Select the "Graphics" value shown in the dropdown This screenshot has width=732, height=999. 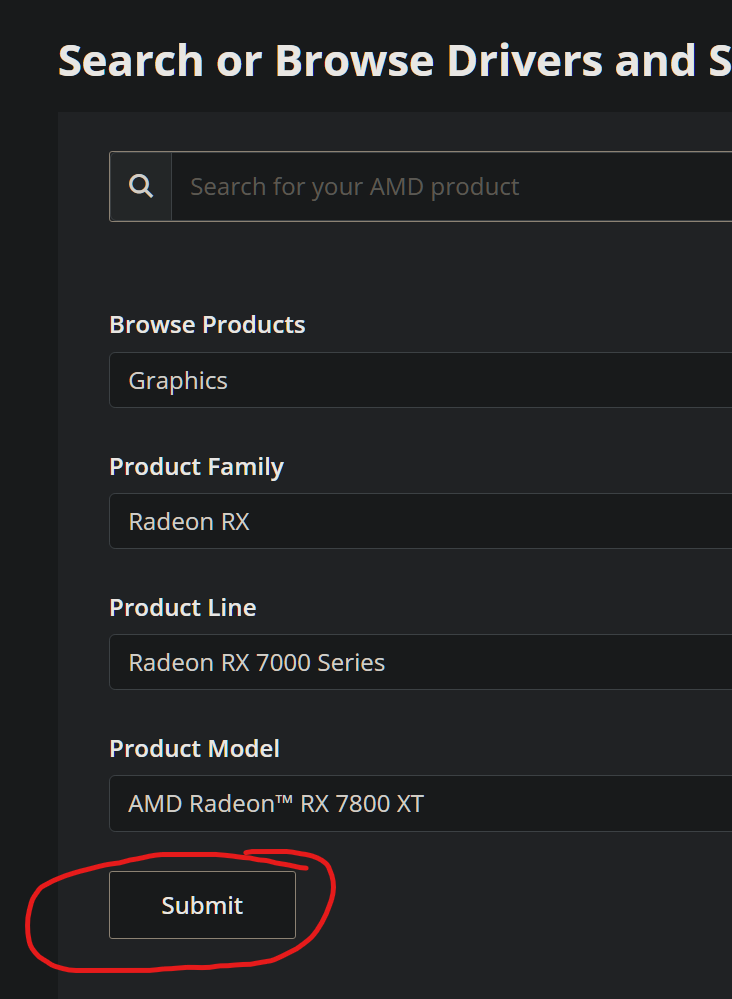point(178,381)
